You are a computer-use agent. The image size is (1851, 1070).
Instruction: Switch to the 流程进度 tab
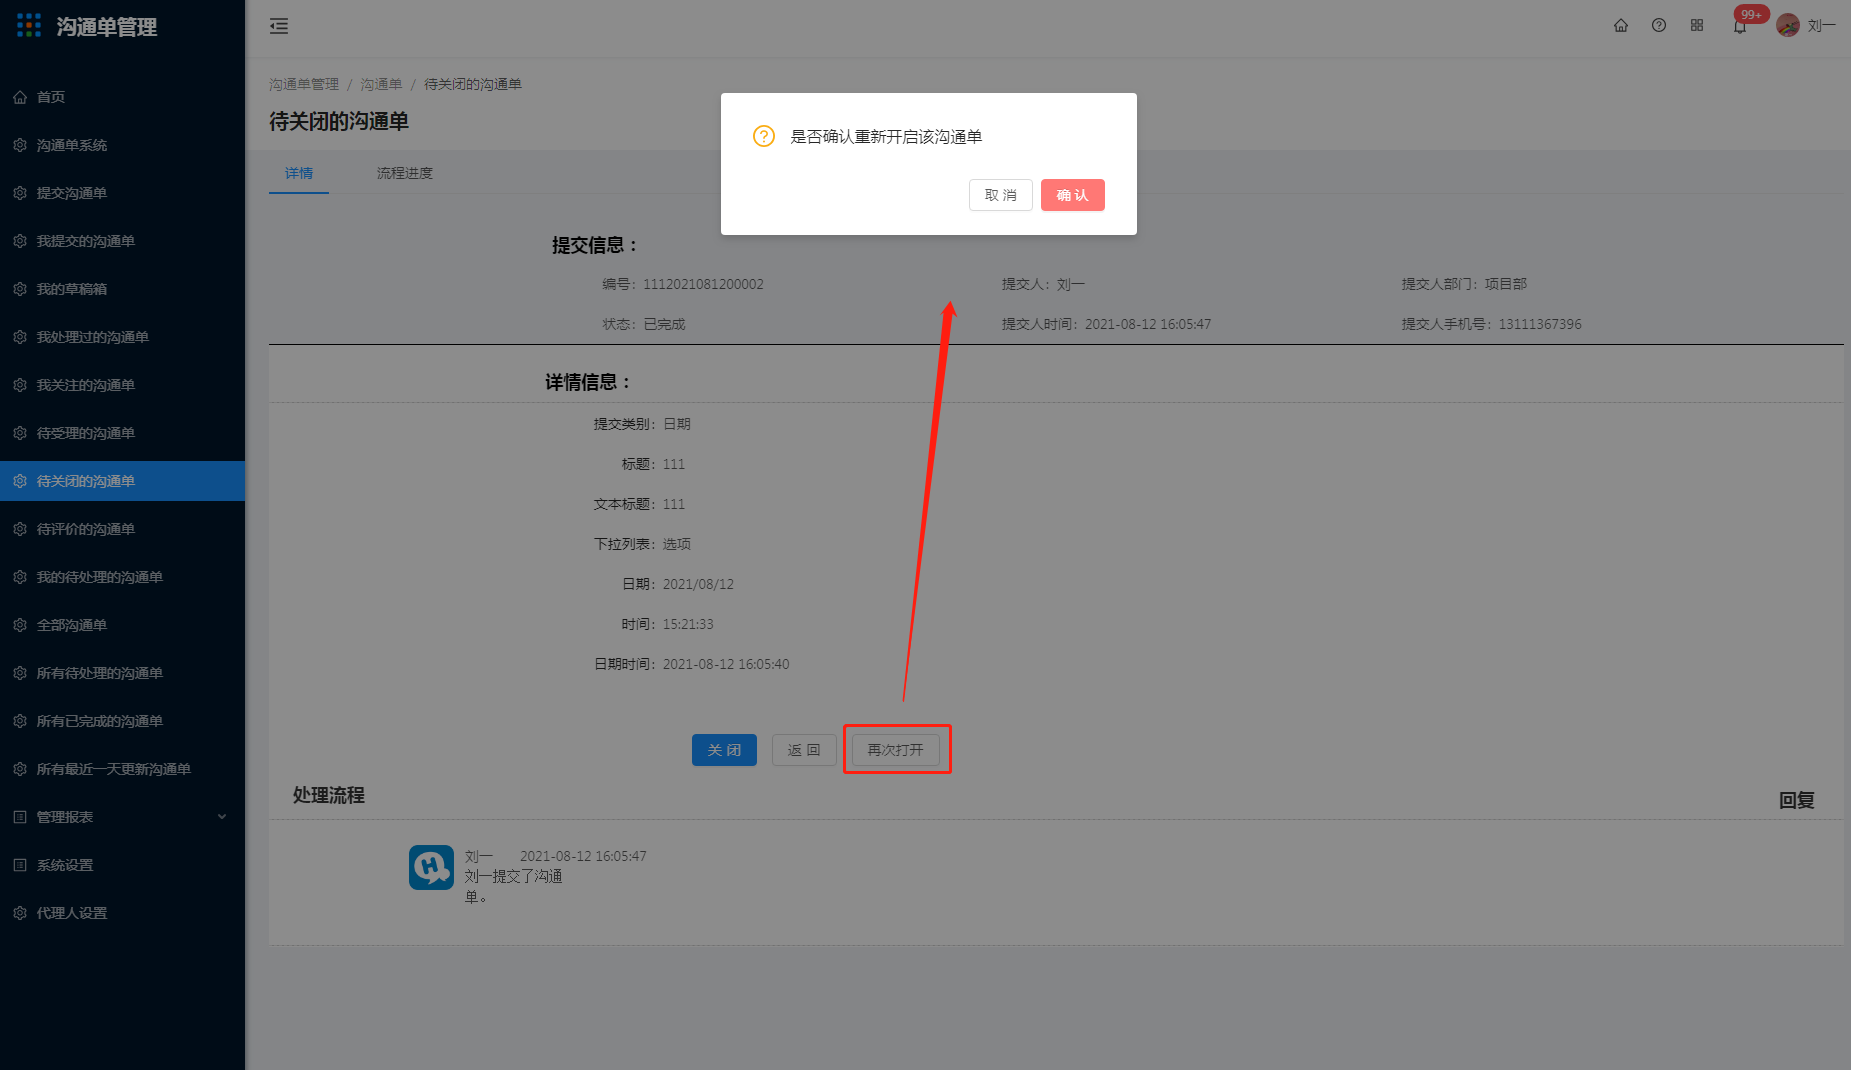tap(405, 173)
